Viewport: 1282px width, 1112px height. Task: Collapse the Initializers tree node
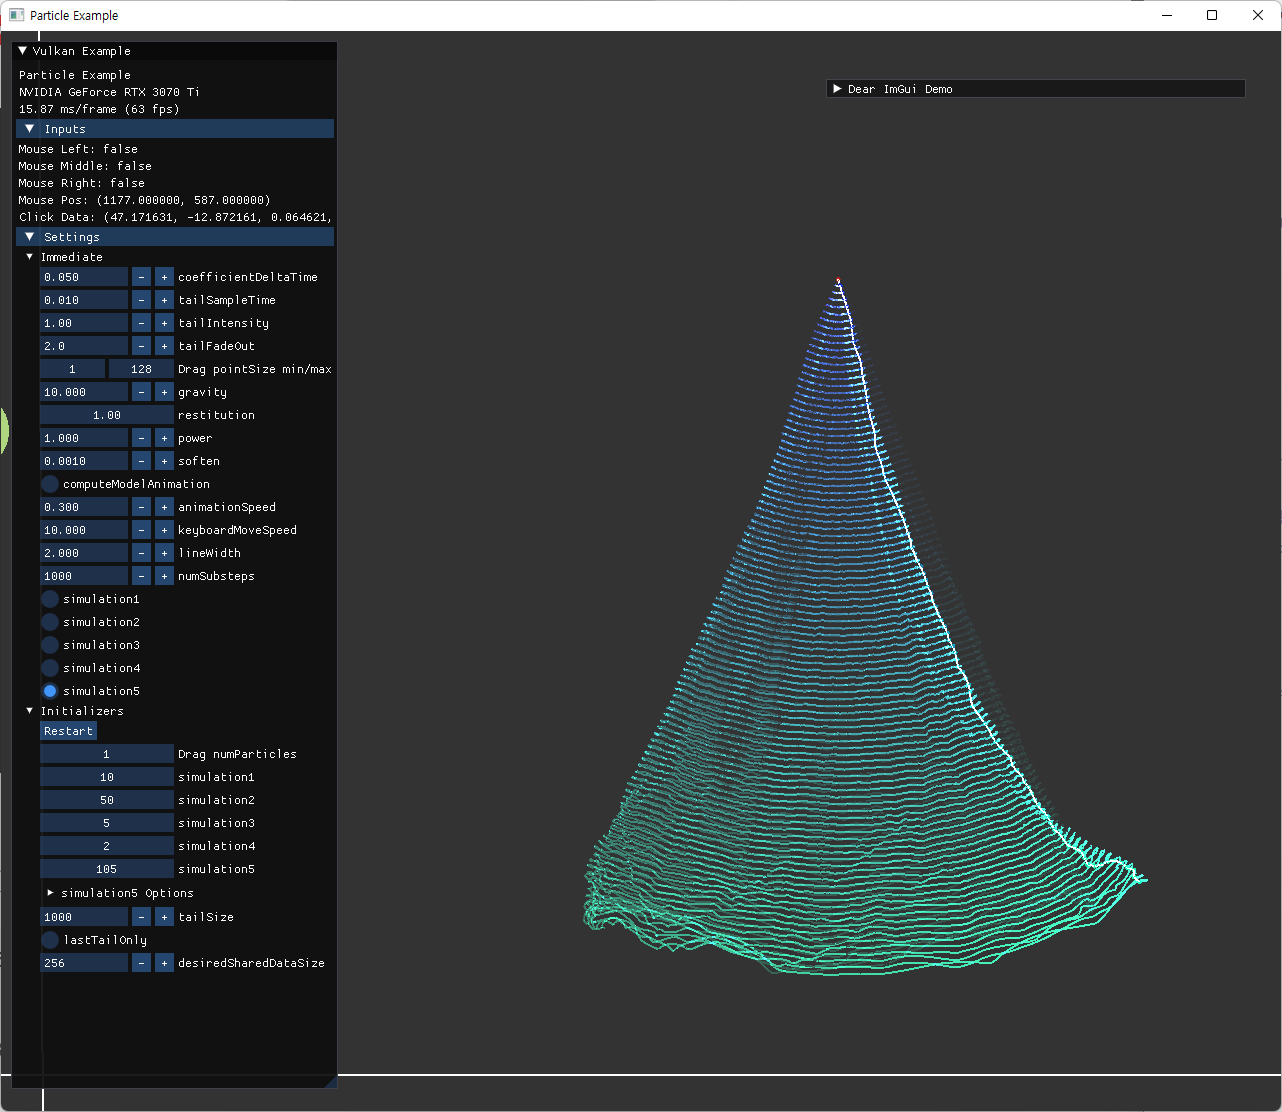point(30,711)
